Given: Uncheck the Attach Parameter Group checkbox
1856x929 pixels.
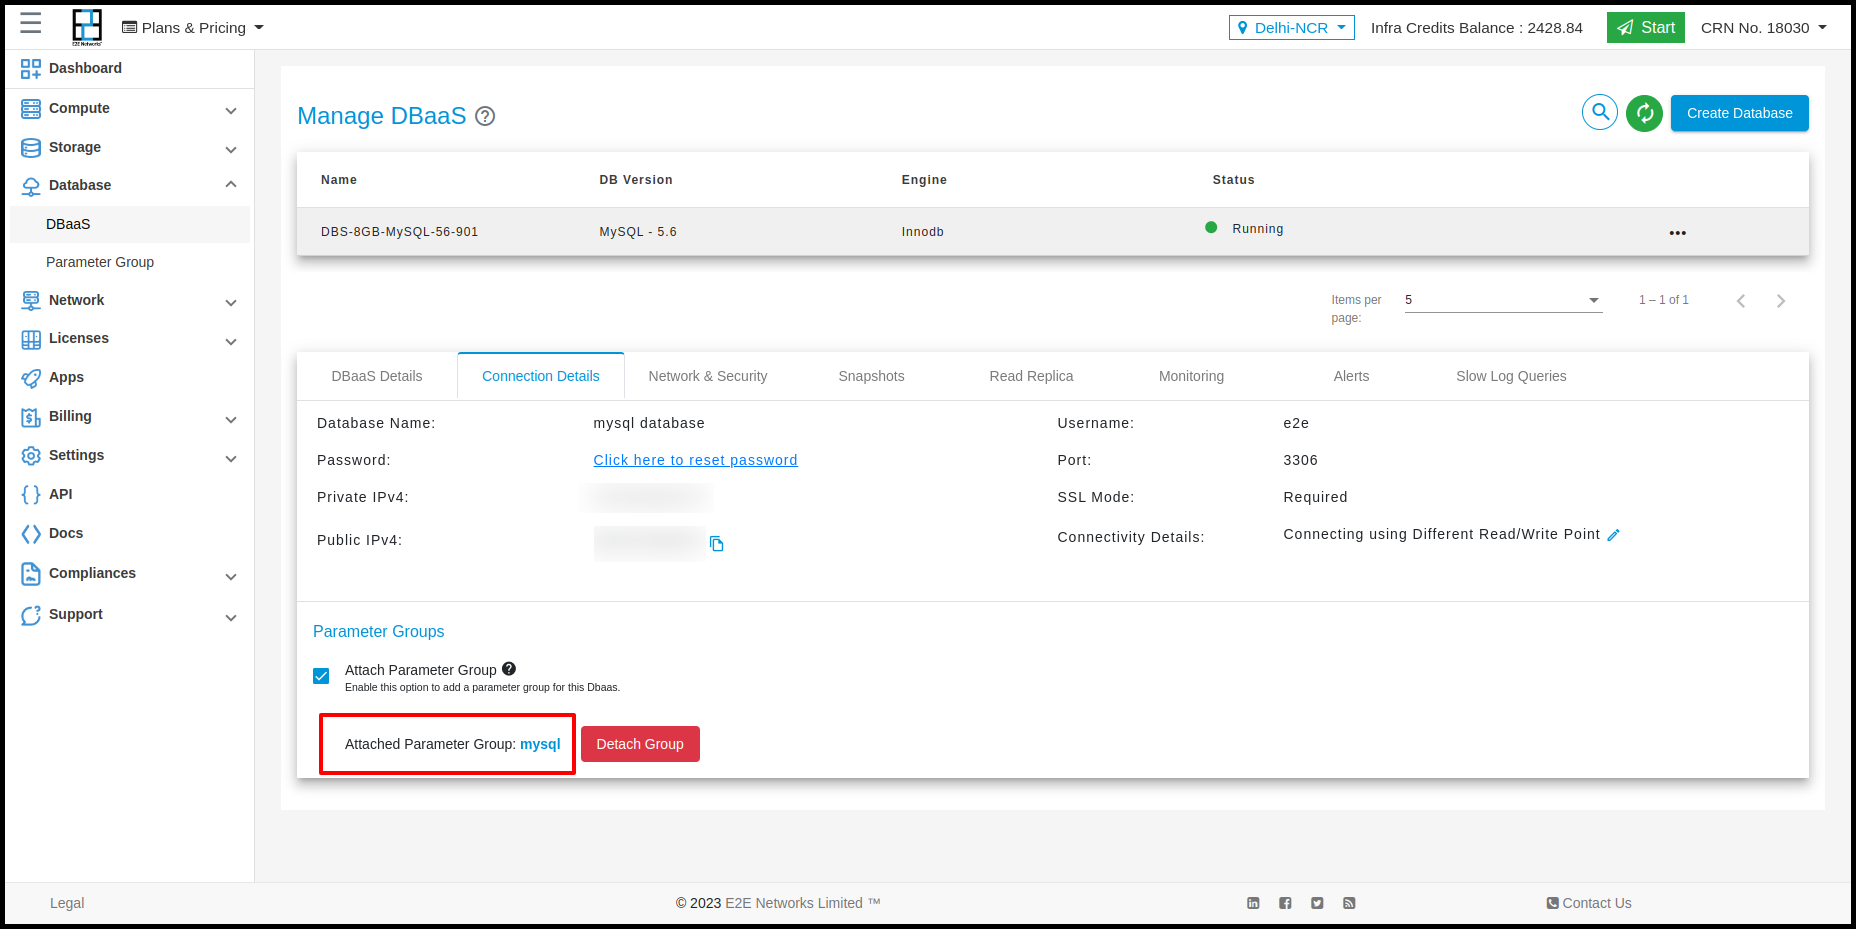Looking at the screenshot, I should click(321, 676).
